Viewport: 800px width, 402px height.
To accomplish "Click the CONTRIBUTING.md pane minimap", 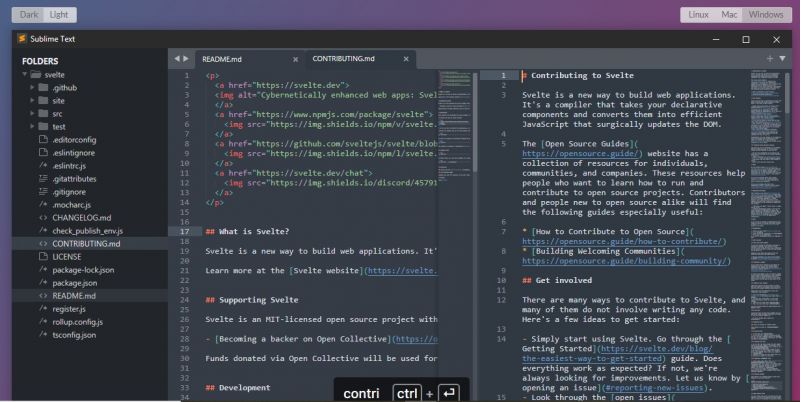I will click(x=767, y=235).
